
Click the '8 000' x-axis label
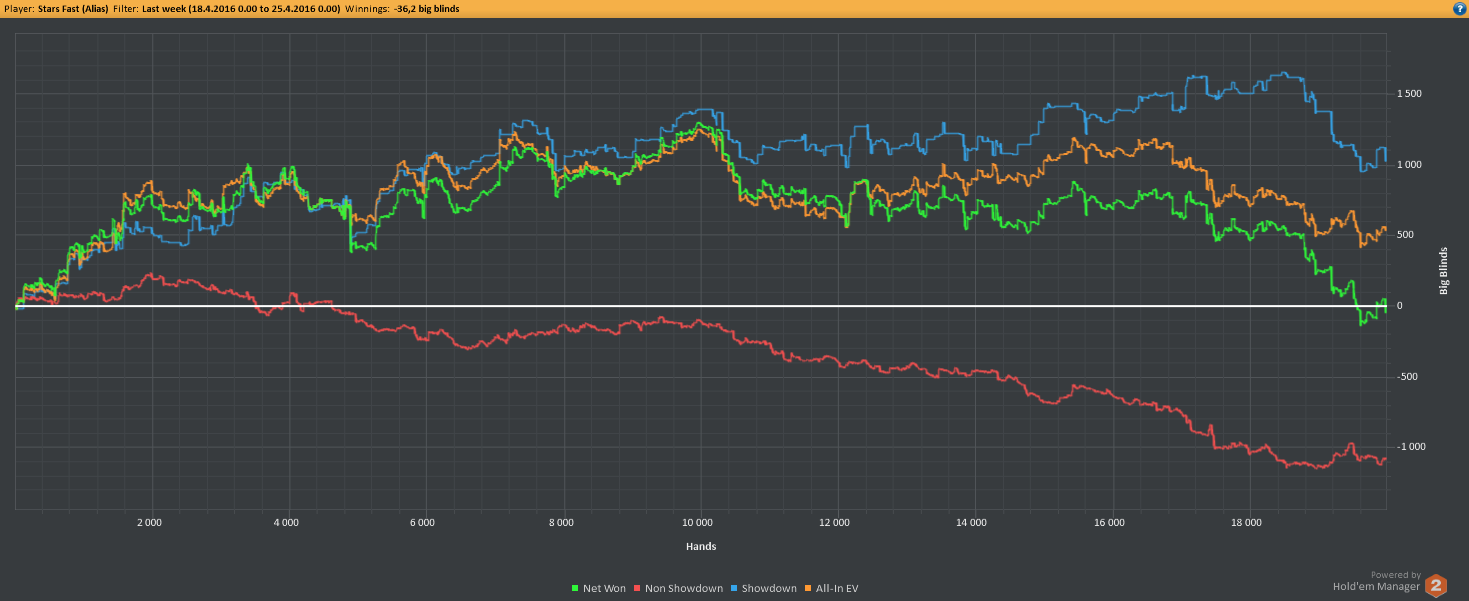[561, 522]
